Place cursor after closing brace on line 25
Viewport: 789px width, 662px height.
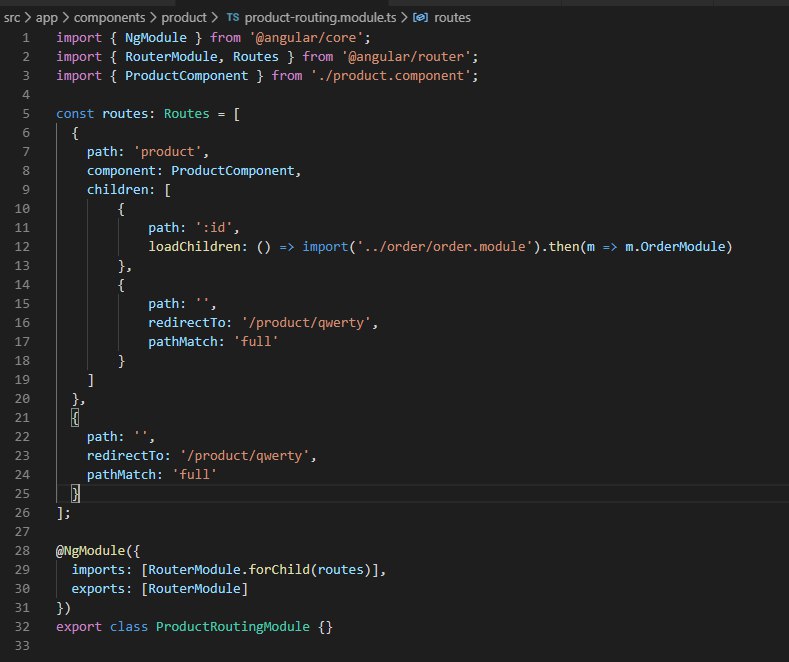80,493
